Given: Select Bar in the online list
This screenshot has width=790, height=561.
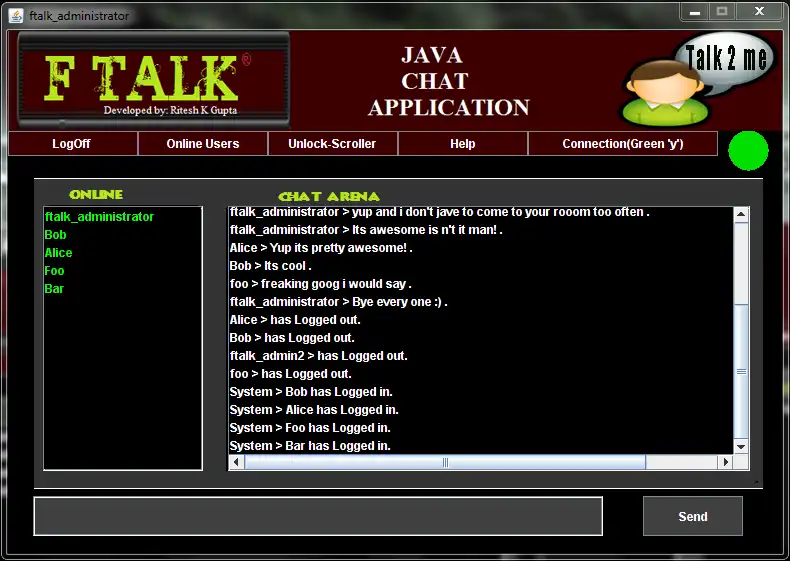Looking at the screenshot, I should (x=54, y=289).
